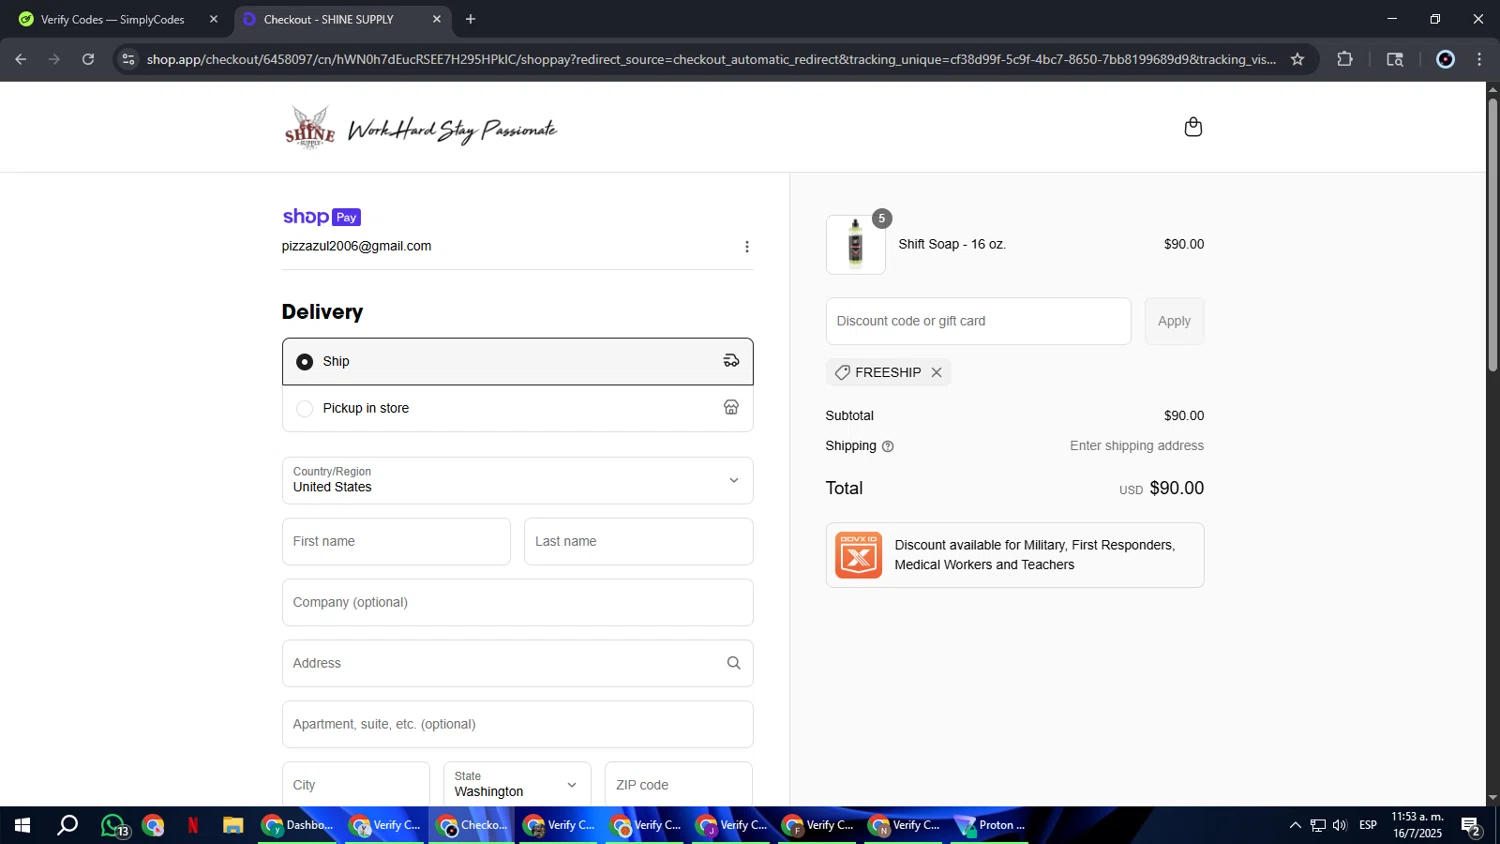Focus the First name field

[396, 541]
